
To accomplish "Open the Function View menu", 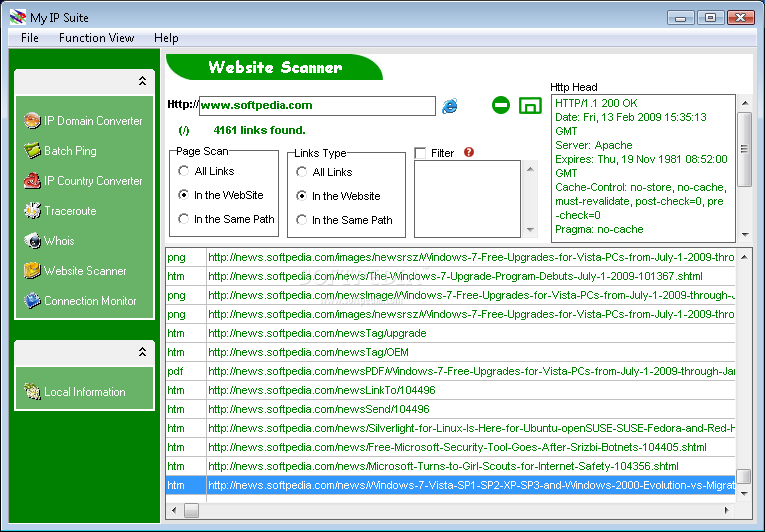I will pos(97,38).
